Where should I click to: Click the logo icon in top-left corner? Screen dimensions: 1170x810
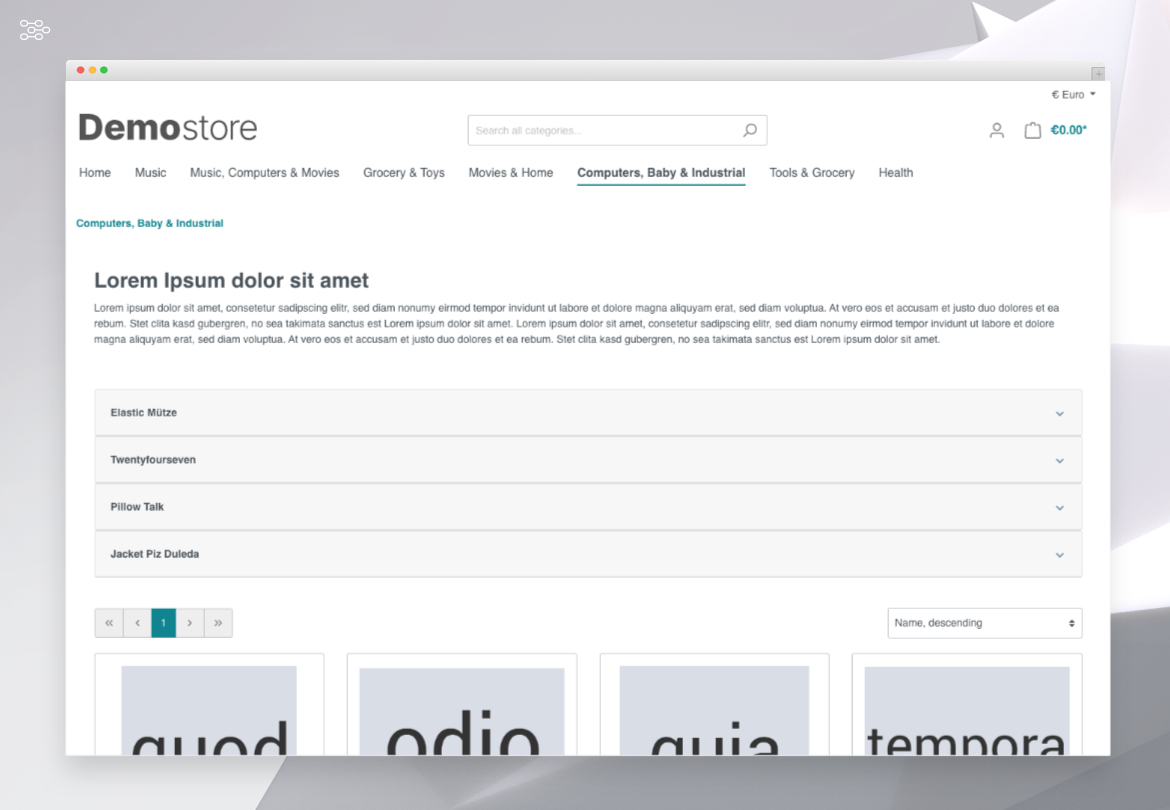click(x=35, y=30)
